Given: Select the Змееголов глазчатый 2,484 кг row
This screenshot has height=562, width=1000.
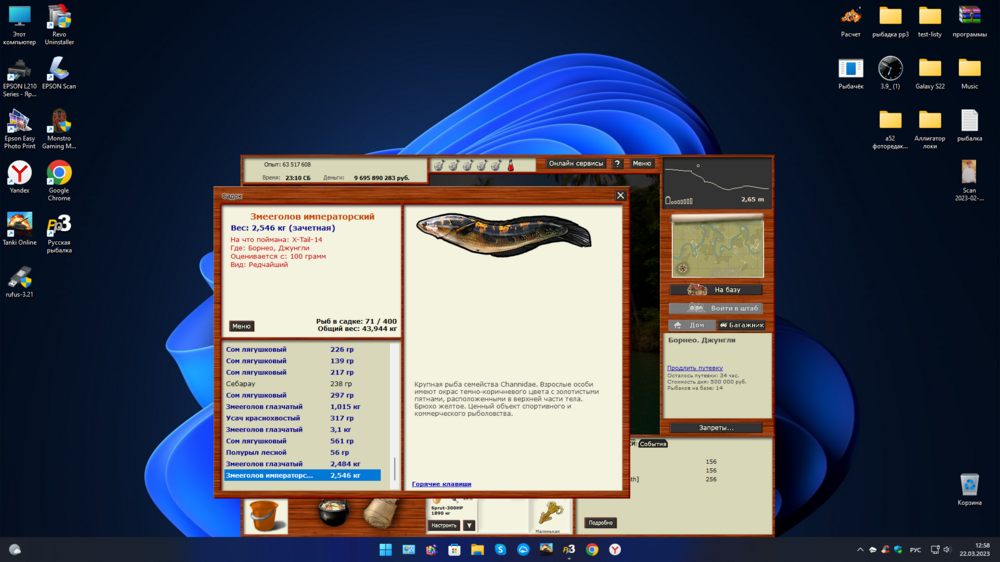Looking at the screenshot, I should [x=303, y=464].
